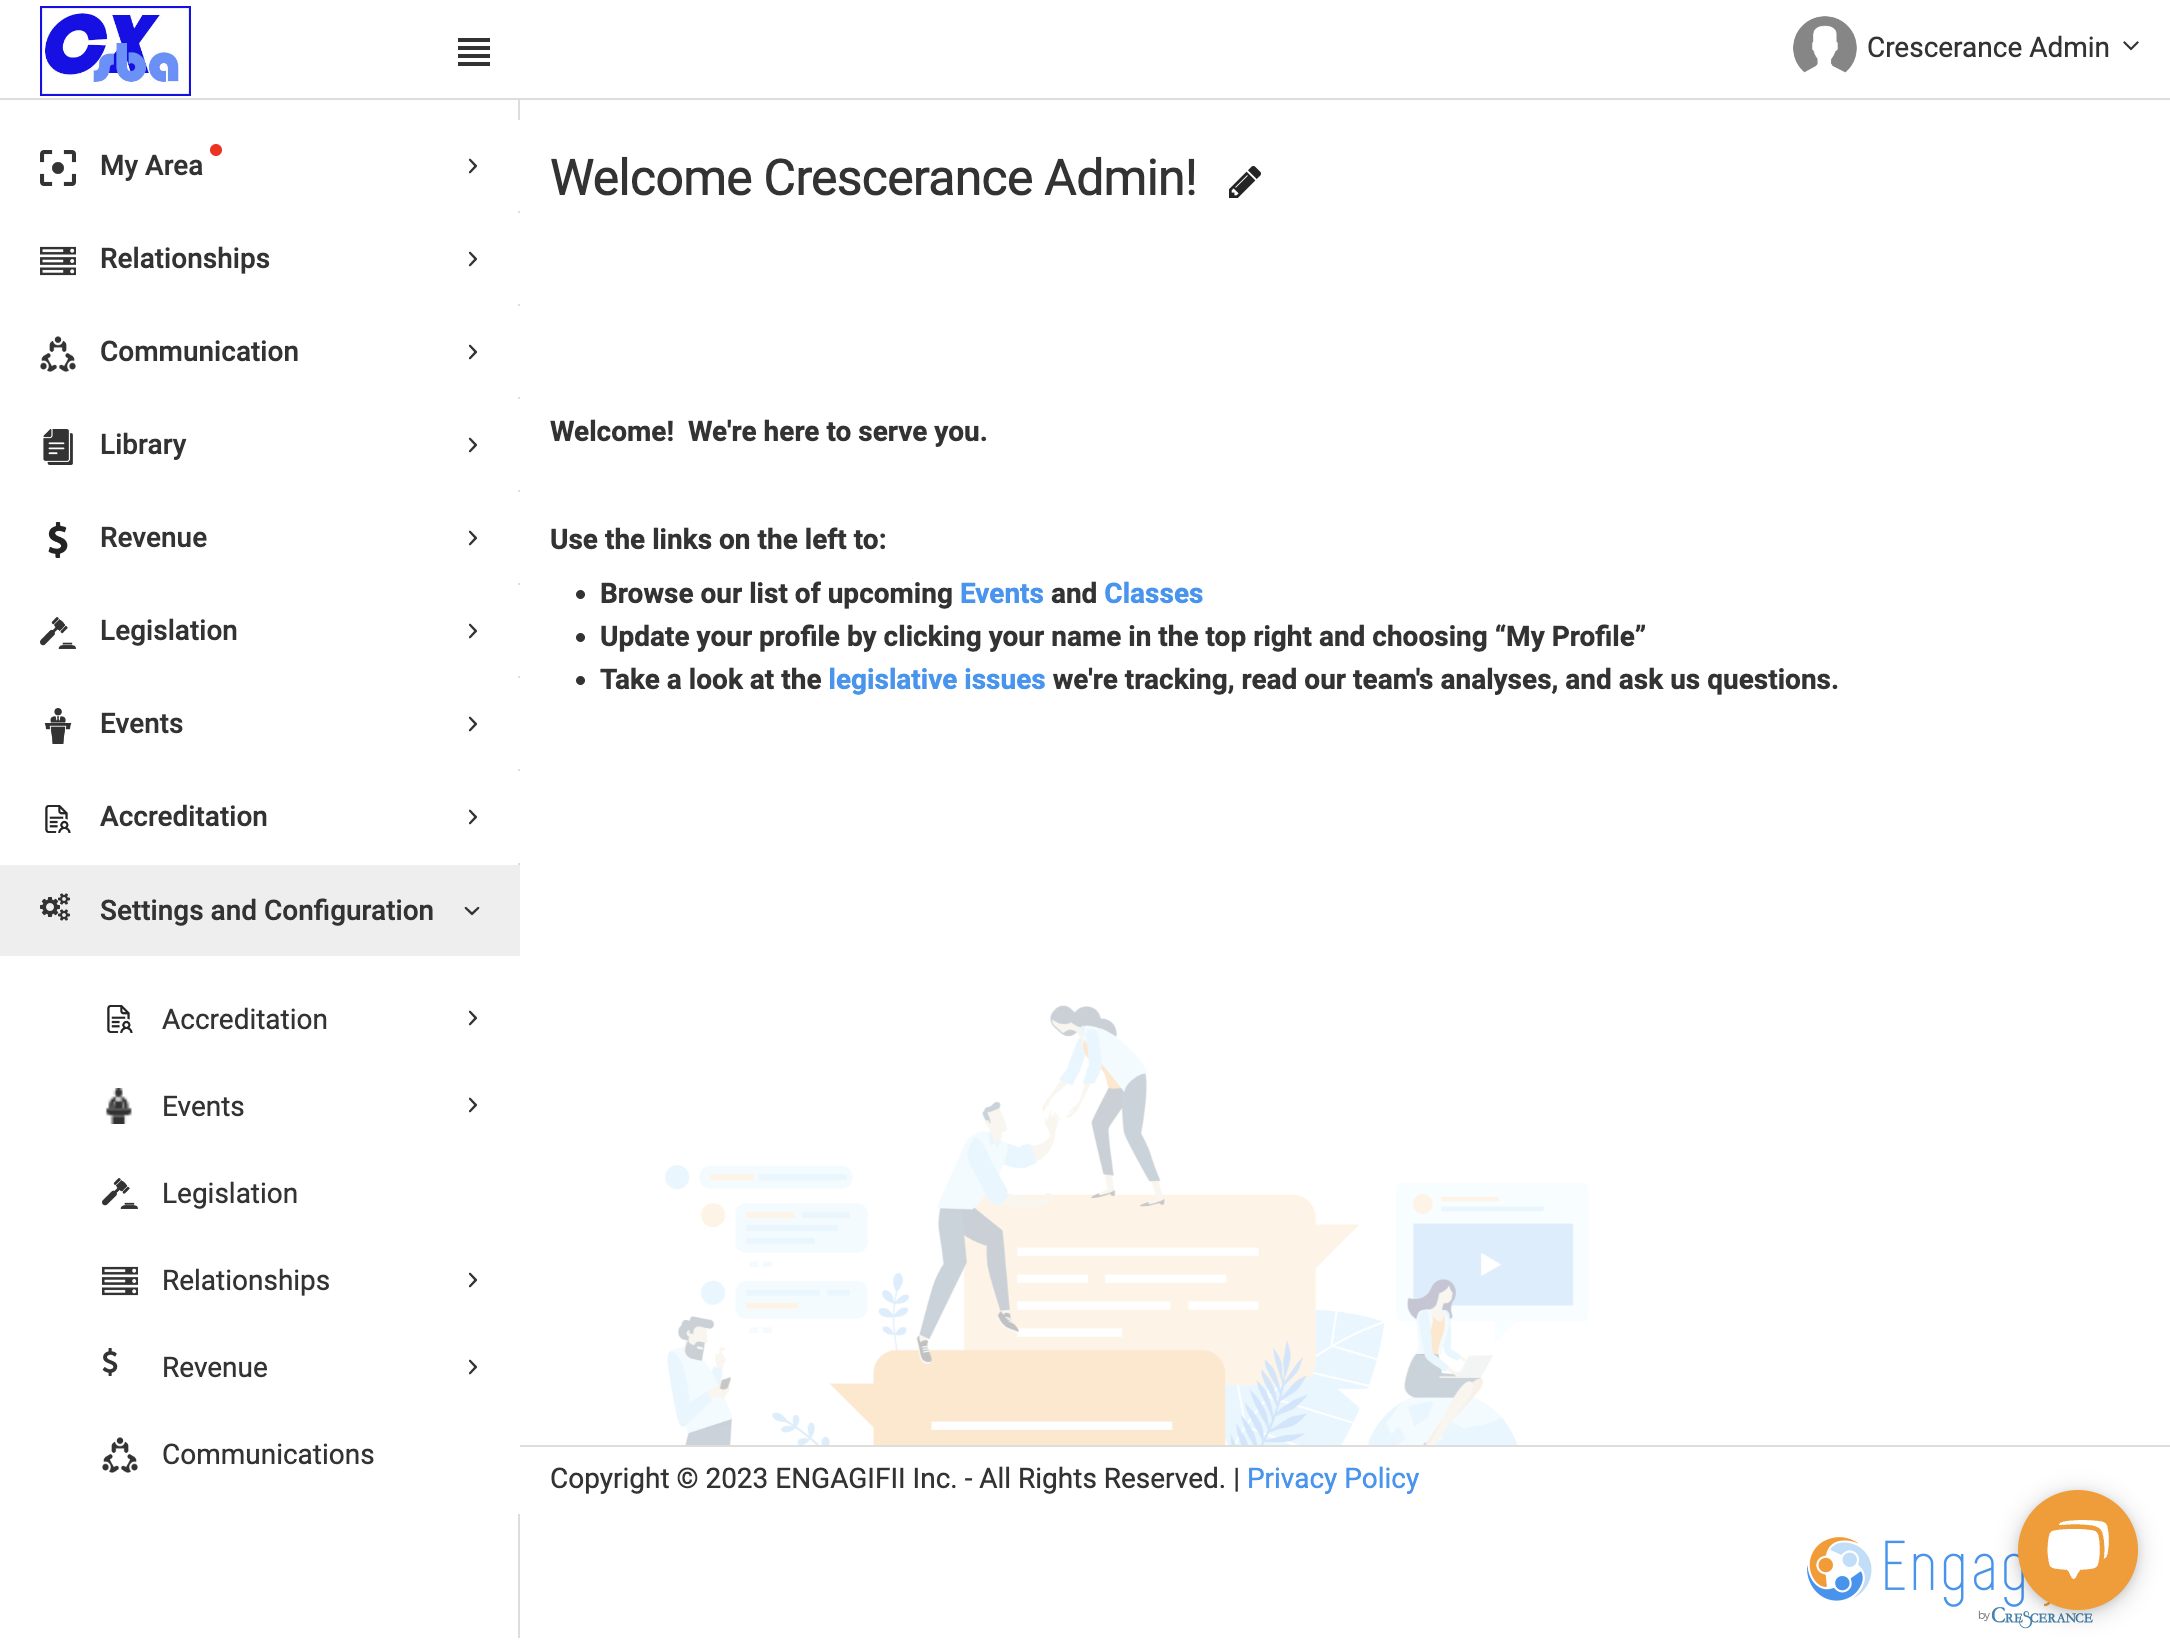Expand top-level Revenue chevron
Screen dimensions: 2170x1642
[473, 538]
